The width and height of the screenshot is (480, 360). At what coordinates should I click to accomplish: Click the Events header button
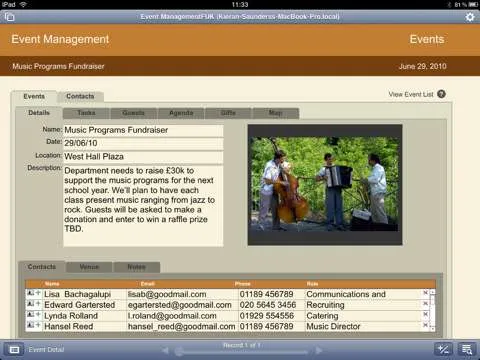click(x=427, y=39)
